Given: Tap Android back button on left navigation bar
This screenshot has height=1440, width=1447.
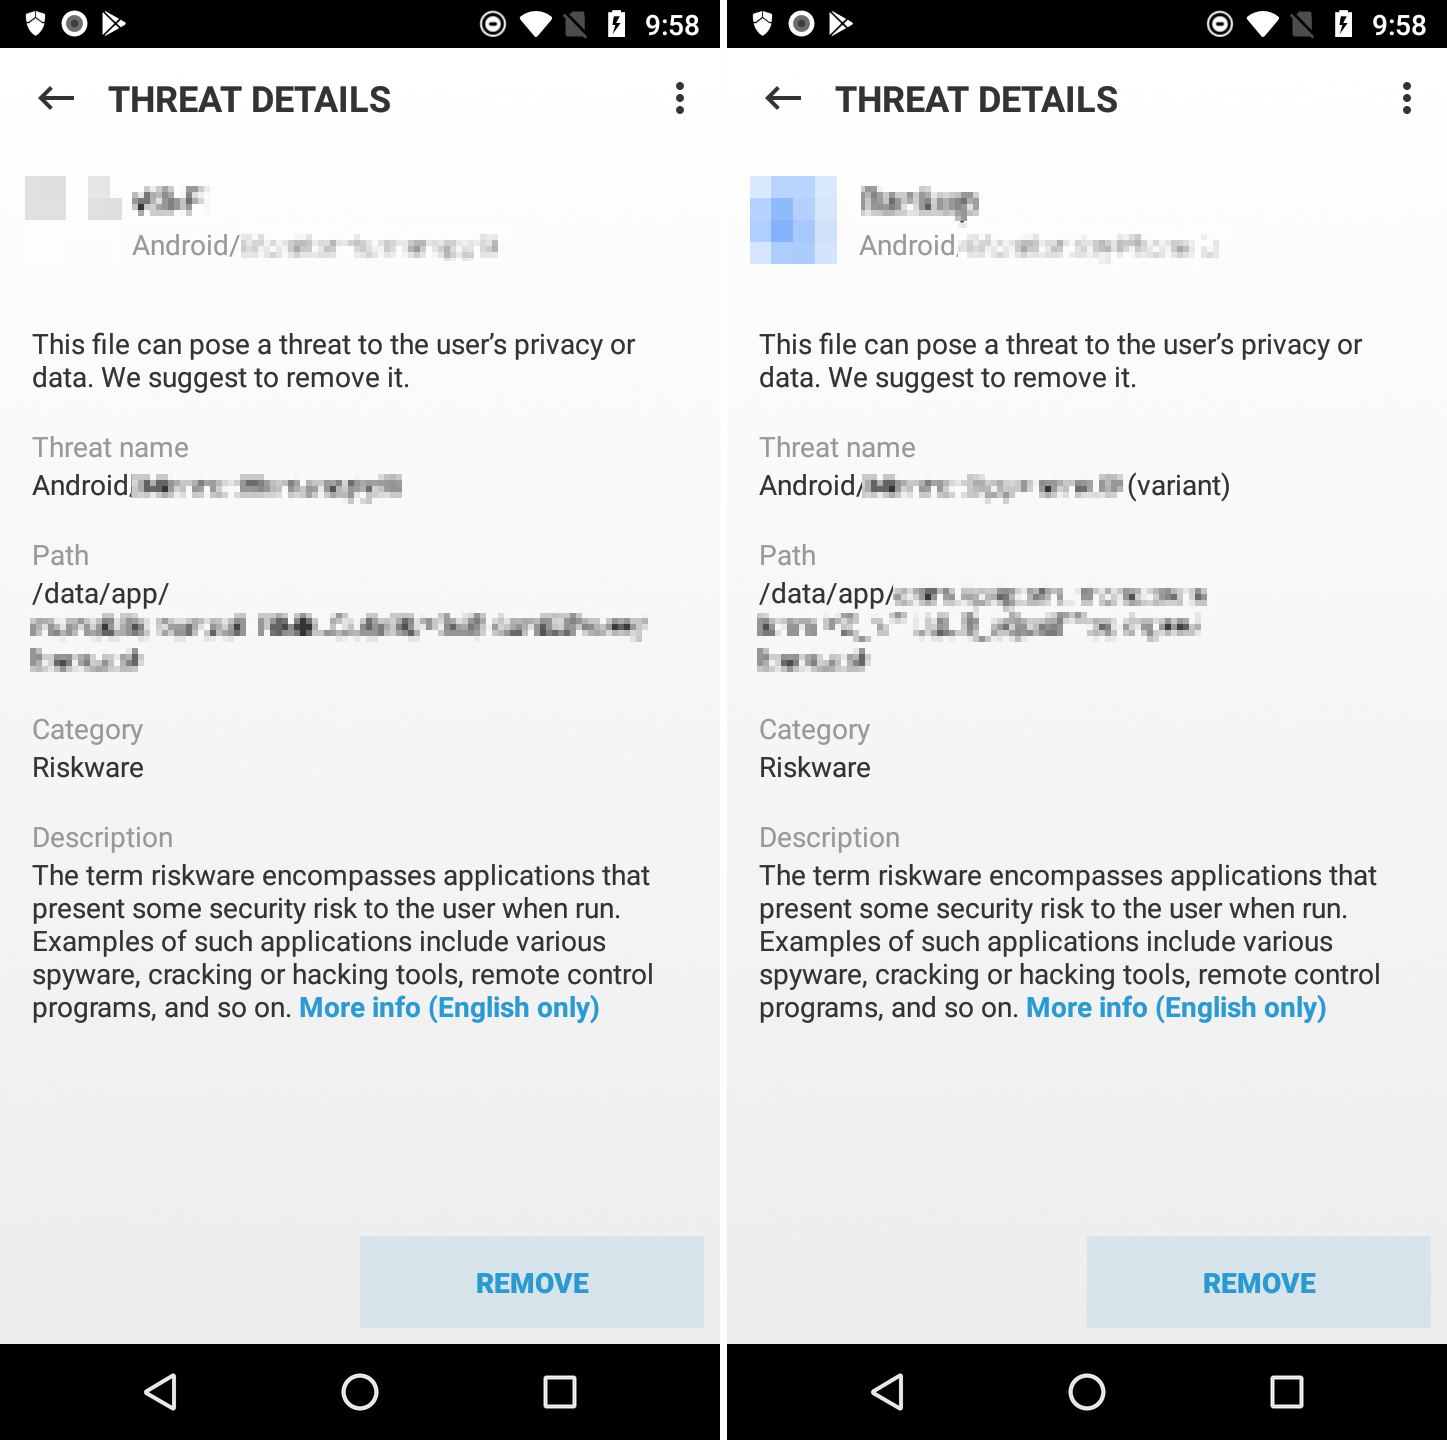Looking at the screenshot, I should coord(161,1392).
